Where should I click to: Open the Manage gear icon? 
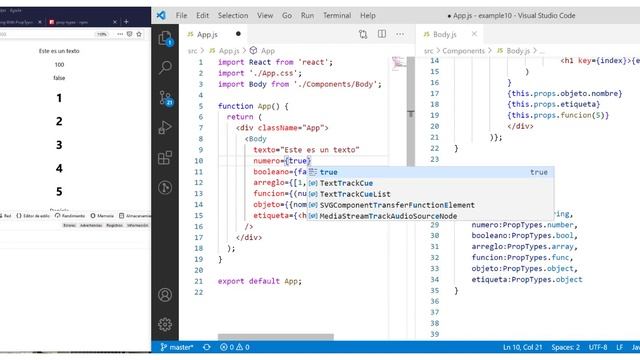pos(165,324)
